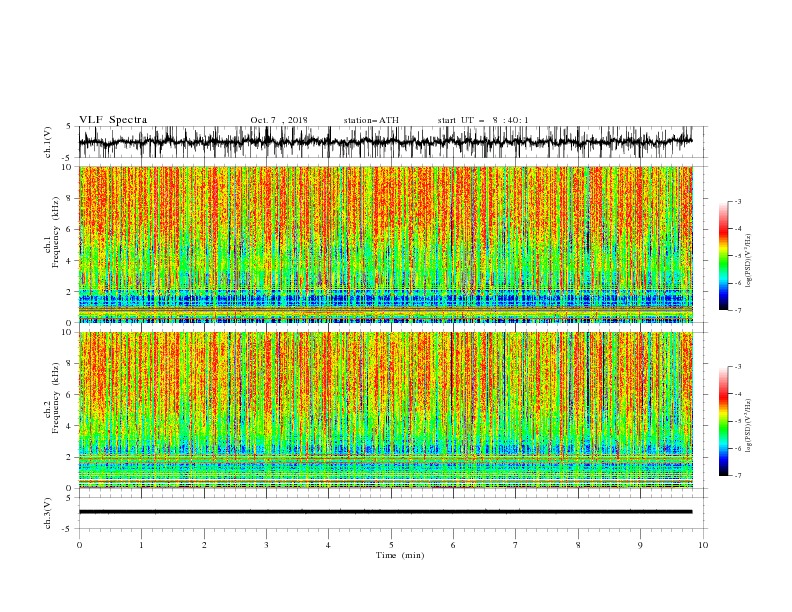Click time axis tick label "7"
This screenshot has width=792, height=612.
point(516,545)
